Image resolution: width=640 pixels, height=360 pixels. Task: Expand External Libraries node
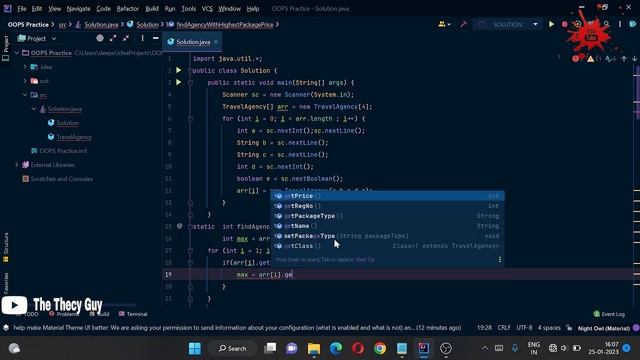[x=17, y=165]
